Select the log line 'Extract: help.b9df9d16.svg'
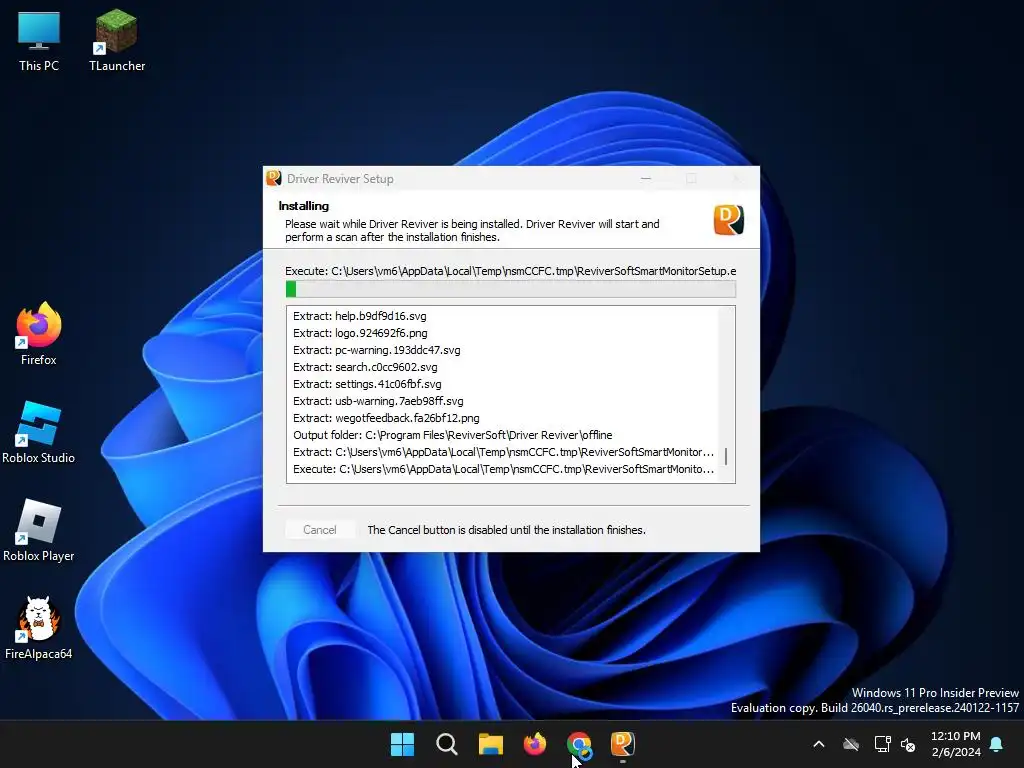Viewport: 1024px width, 768px height. (360, 316)
